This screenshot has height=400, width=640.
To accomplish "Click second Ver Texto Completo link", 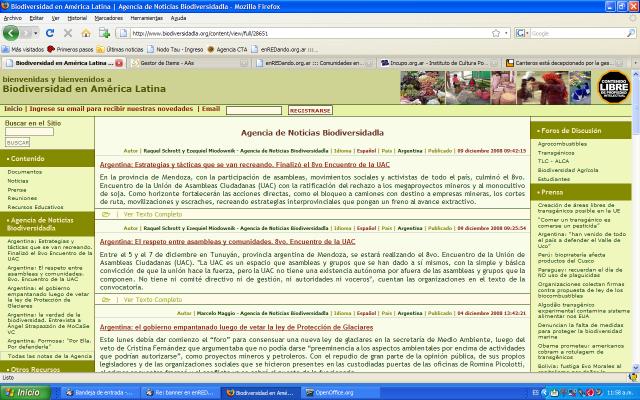I will [153, 300].
